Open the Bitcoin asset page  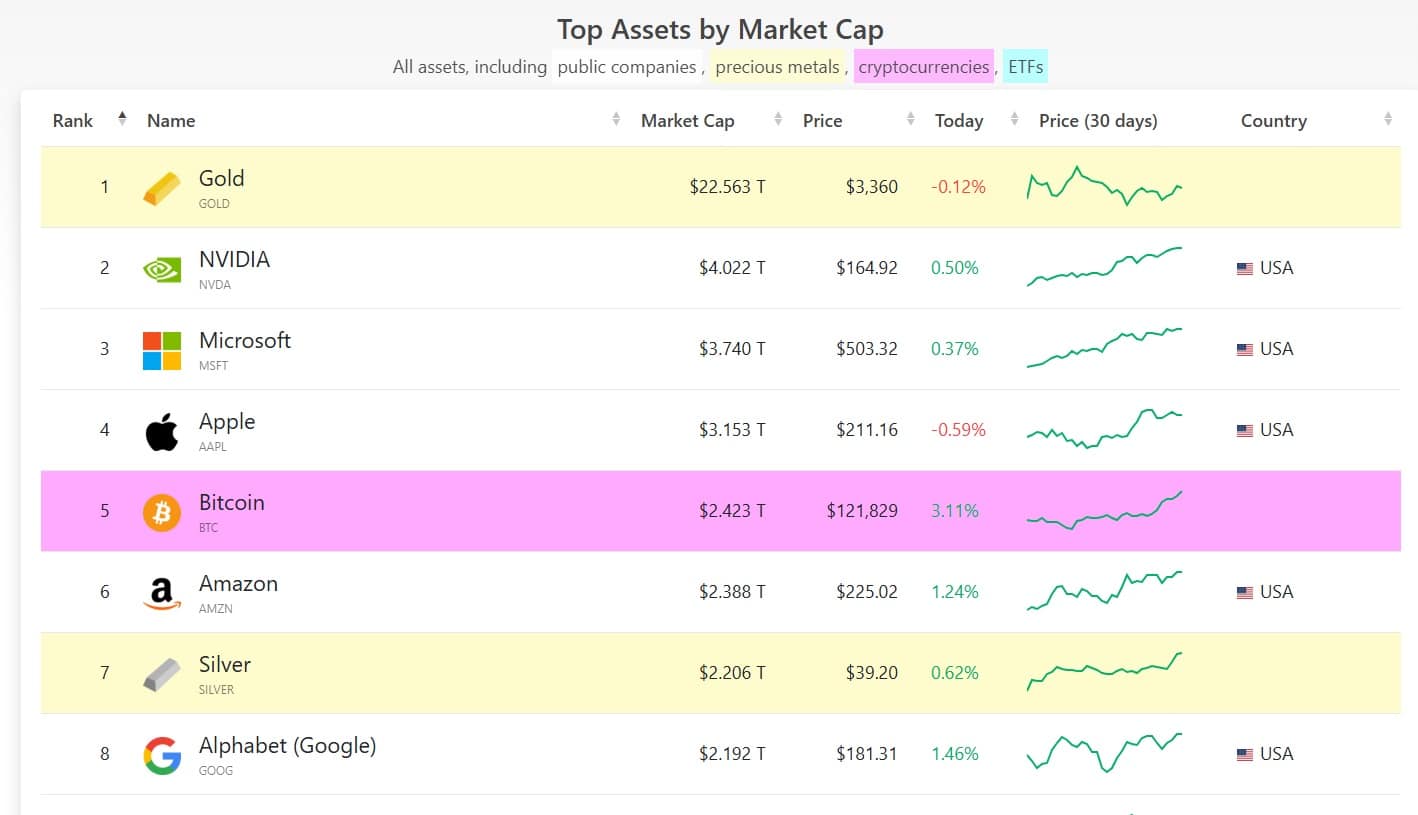pos(232,502)
